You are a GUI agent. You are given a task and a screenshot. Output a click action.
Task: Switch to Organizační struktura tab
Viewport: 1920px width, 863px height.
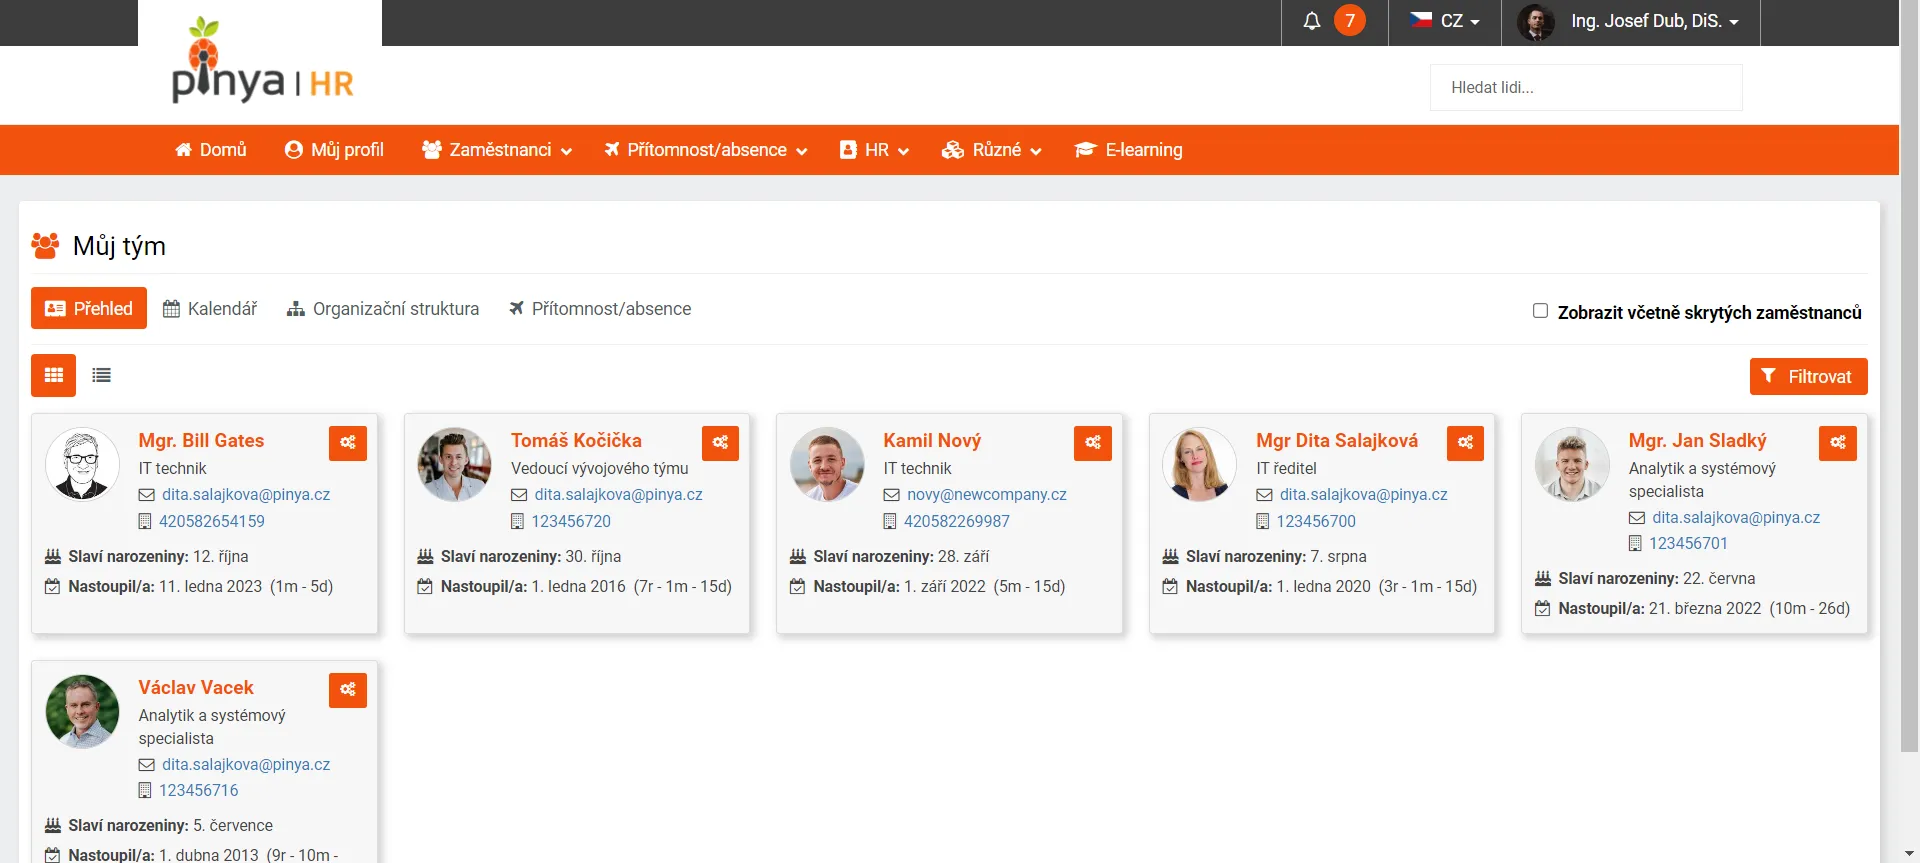click(x=383, y=309)
